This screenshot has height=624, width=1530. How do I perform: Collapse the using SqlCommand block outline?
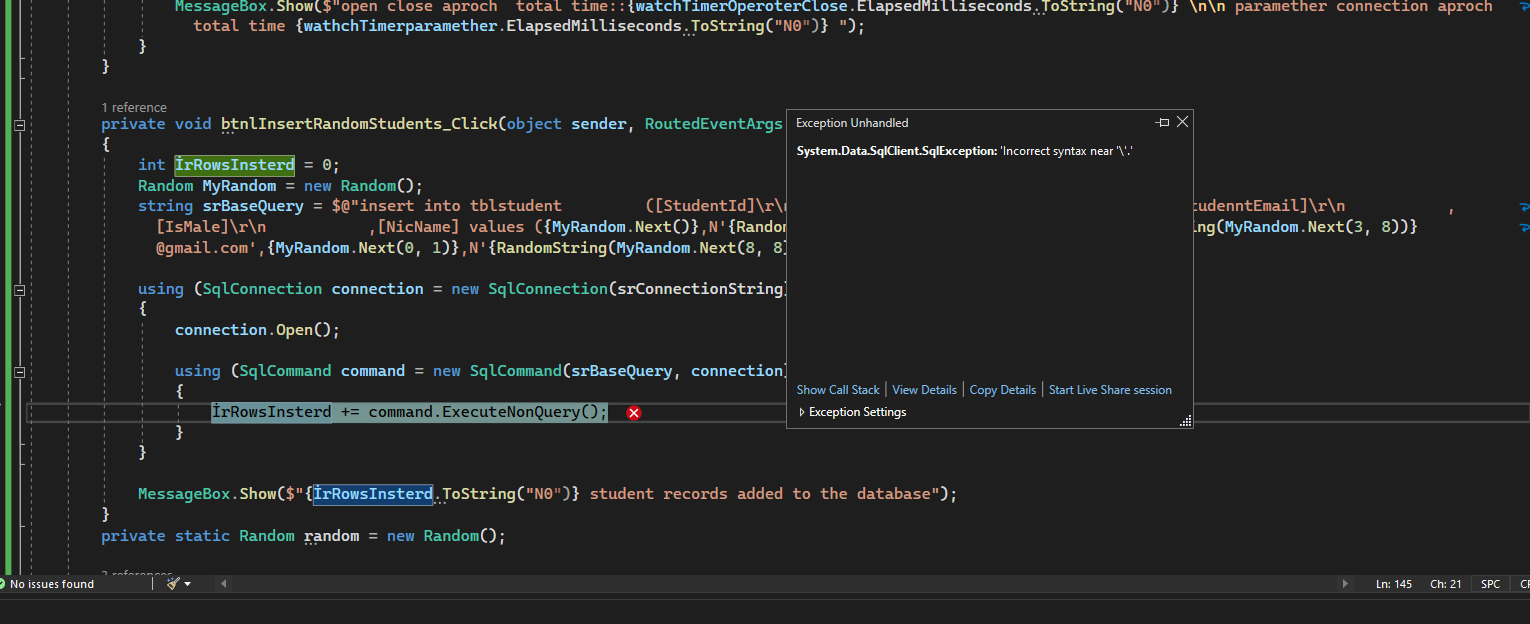coord(19,372)
